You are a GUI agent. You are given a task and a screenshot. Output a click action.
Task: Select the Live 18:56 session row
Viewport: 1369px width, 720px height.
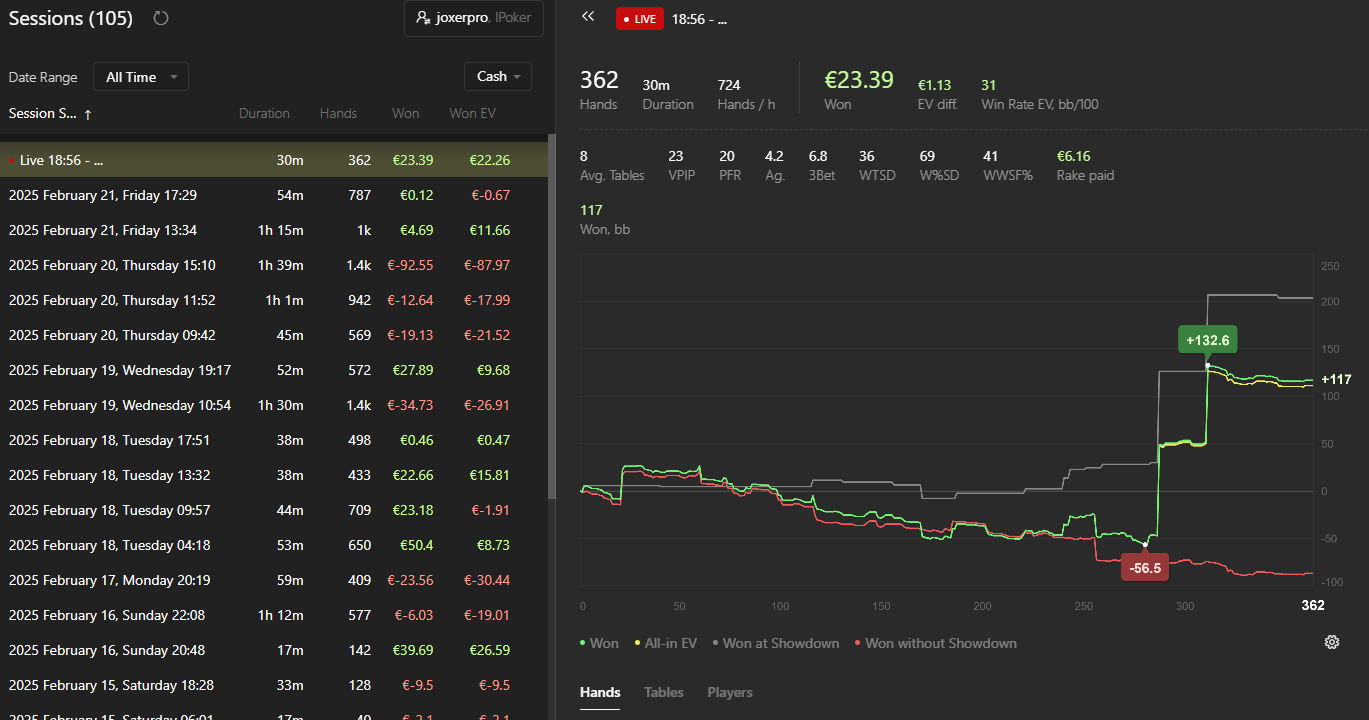[274, 160]
